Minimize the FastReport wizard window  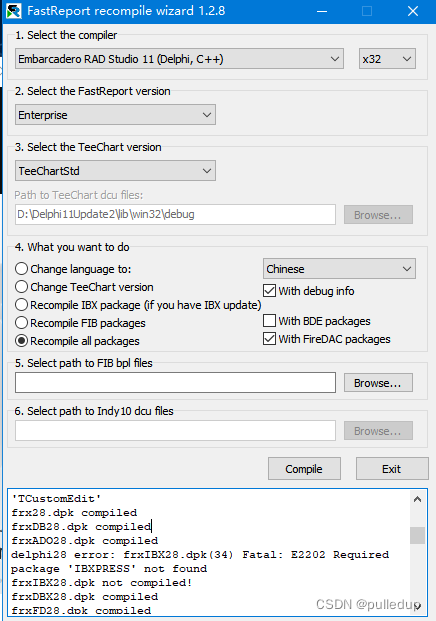[x=322, y=11]
